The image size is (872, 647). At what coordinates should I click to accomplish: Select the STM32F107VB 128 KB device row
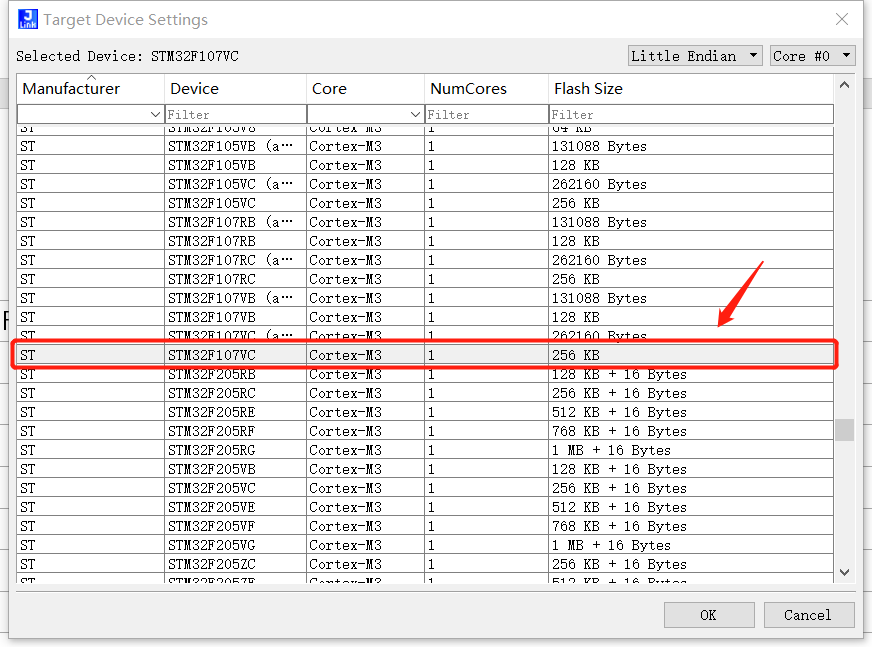coord(425,317)
